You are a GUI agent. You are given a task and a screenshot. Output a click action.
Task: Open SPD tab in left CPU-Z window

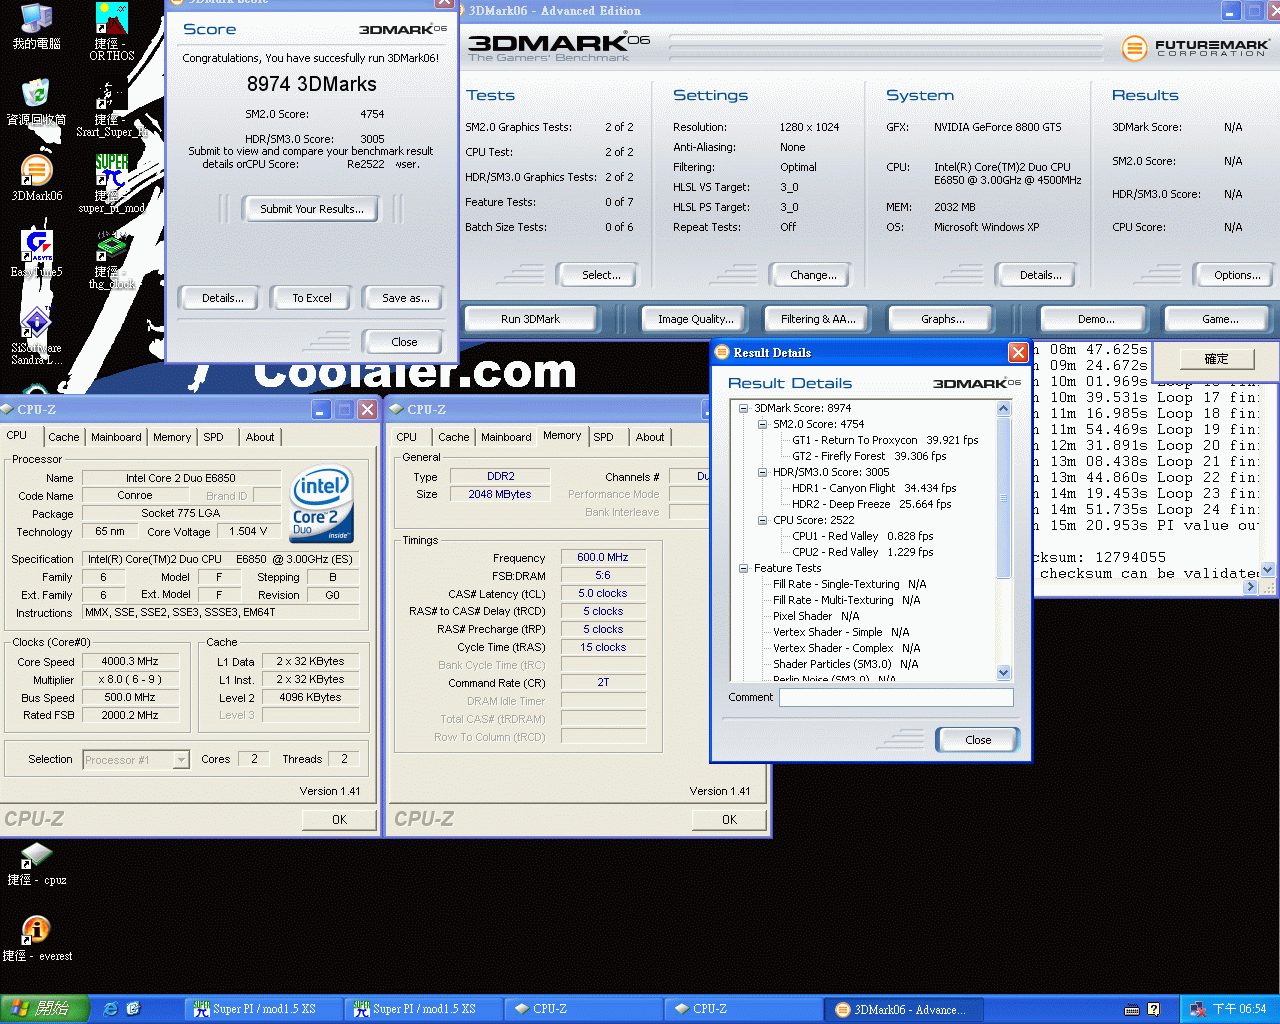tap(214, 437)
